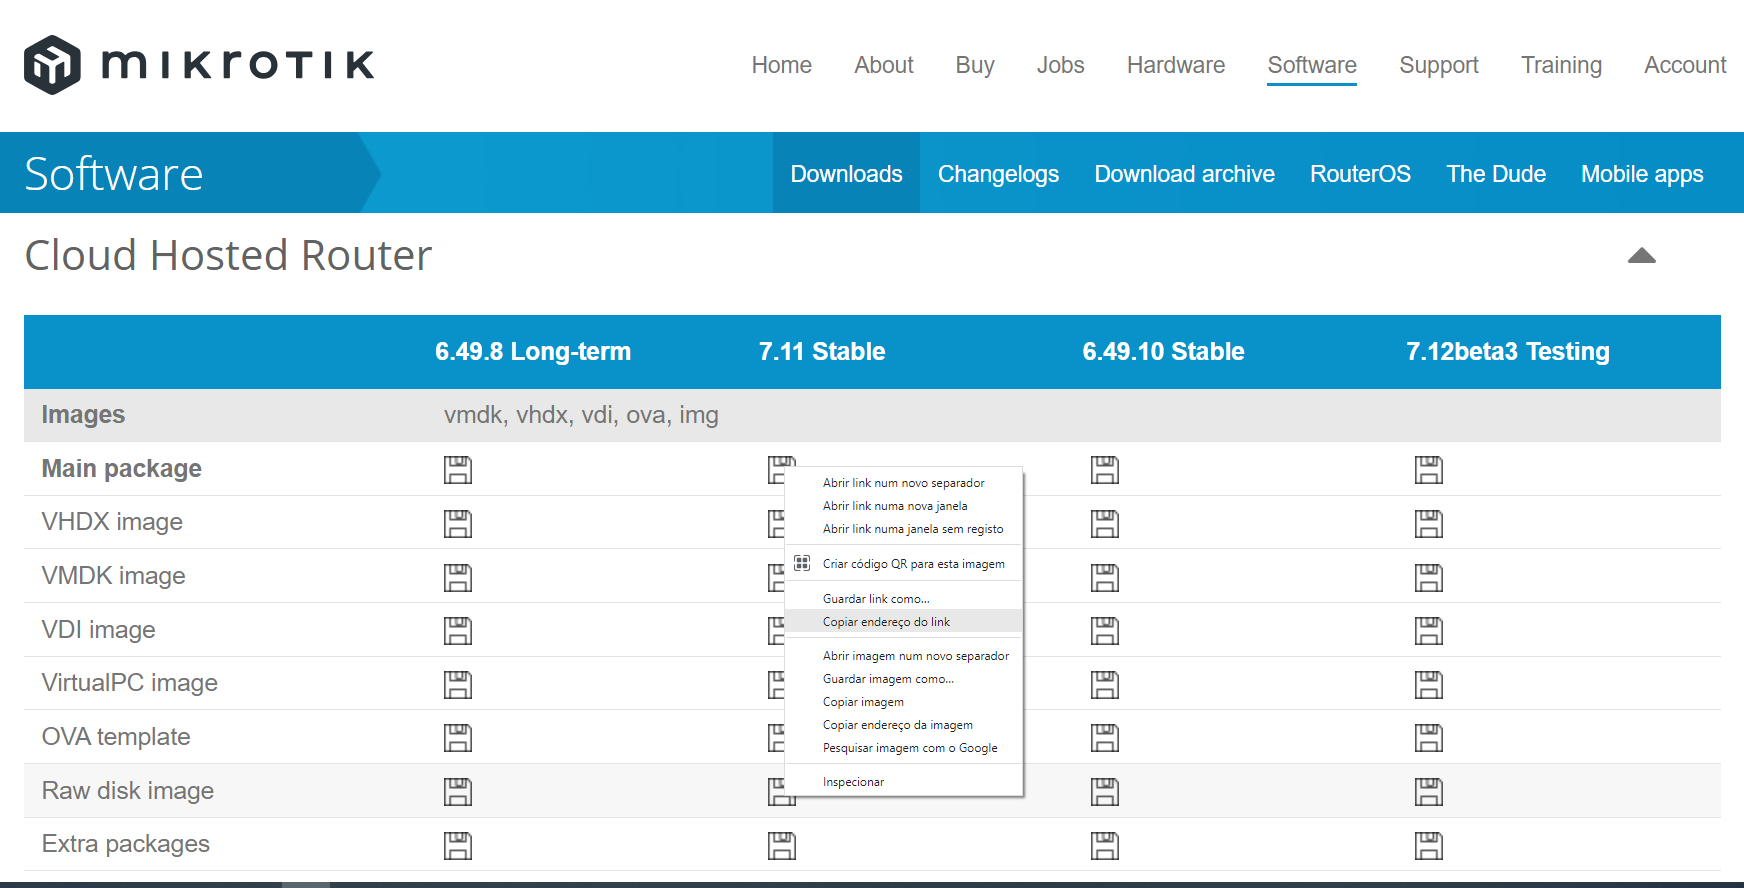Open The Dude tab

tap(1496, 174)
